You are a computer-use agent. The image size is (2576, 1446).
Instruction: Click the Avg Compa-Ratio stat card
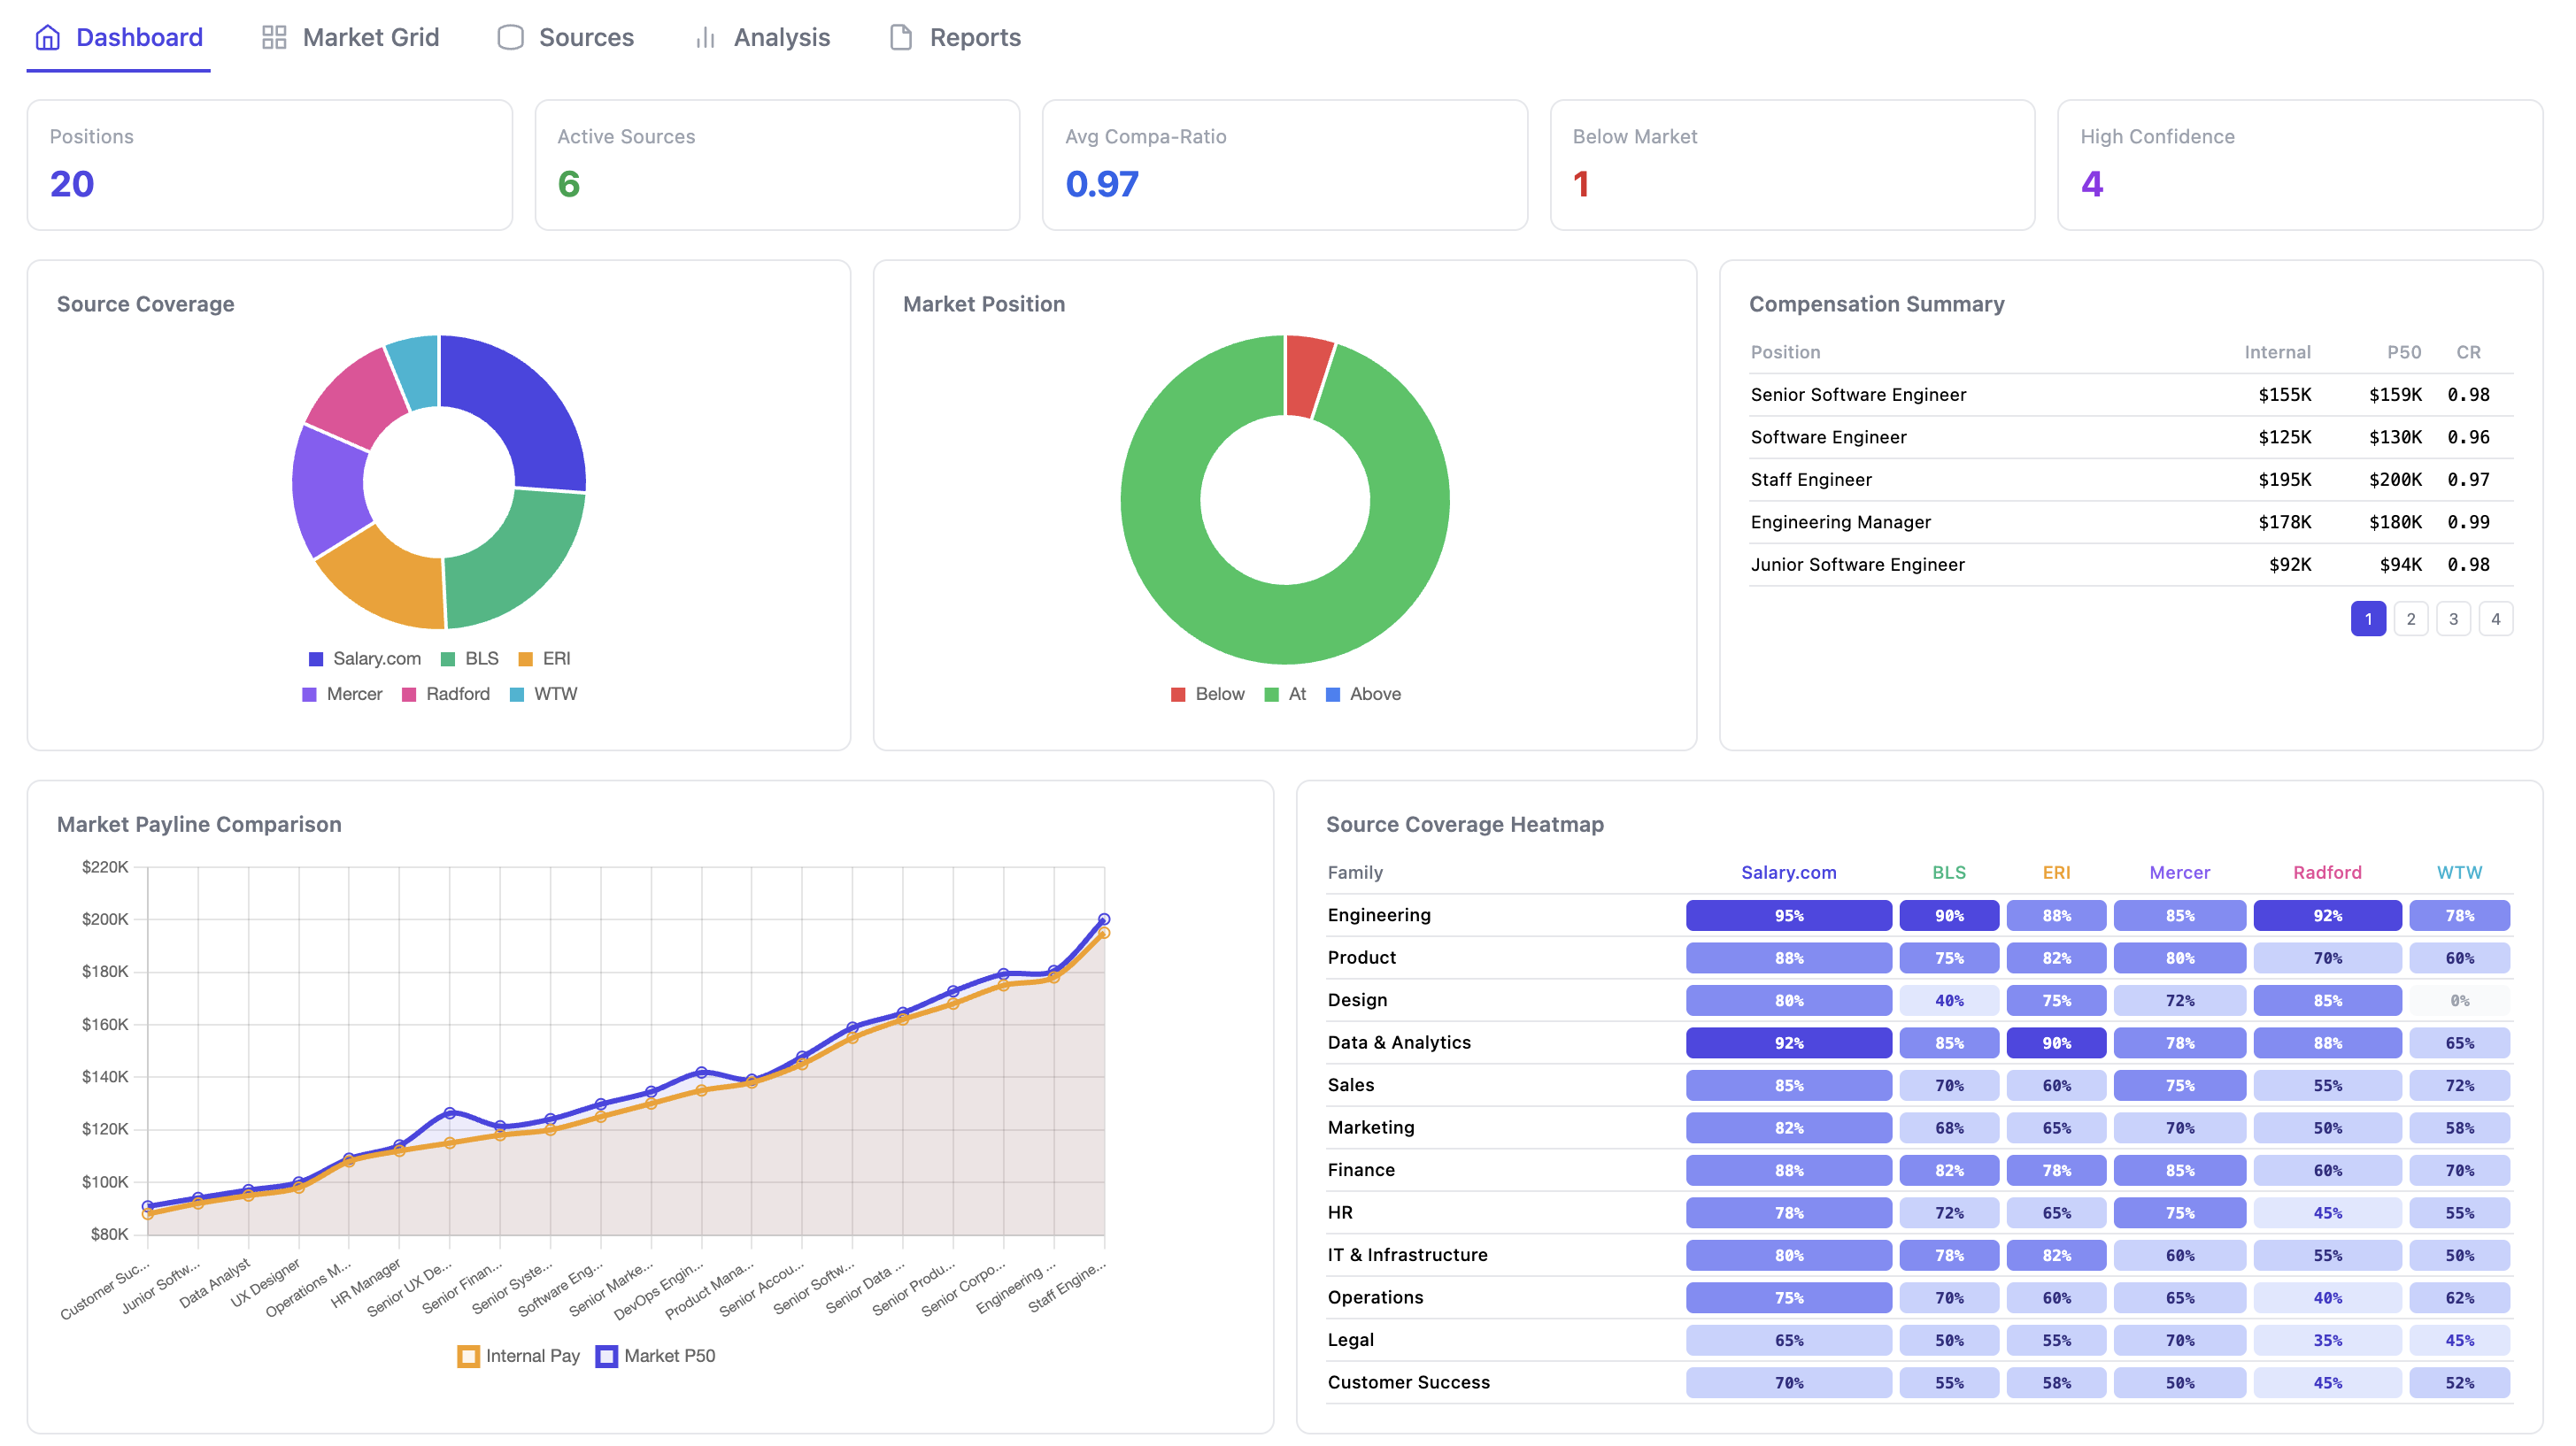point(1285,165)
